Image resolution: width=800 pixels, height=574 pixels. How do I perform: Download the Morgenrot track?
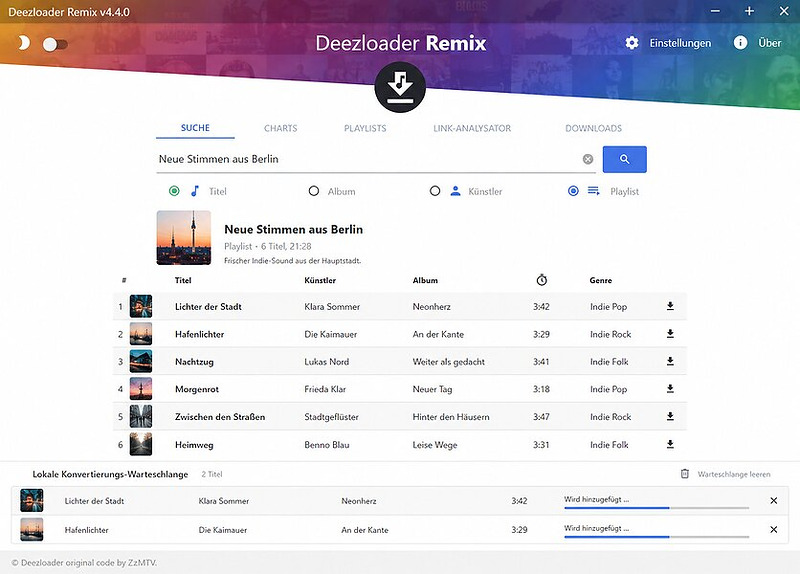coord(670,389)
